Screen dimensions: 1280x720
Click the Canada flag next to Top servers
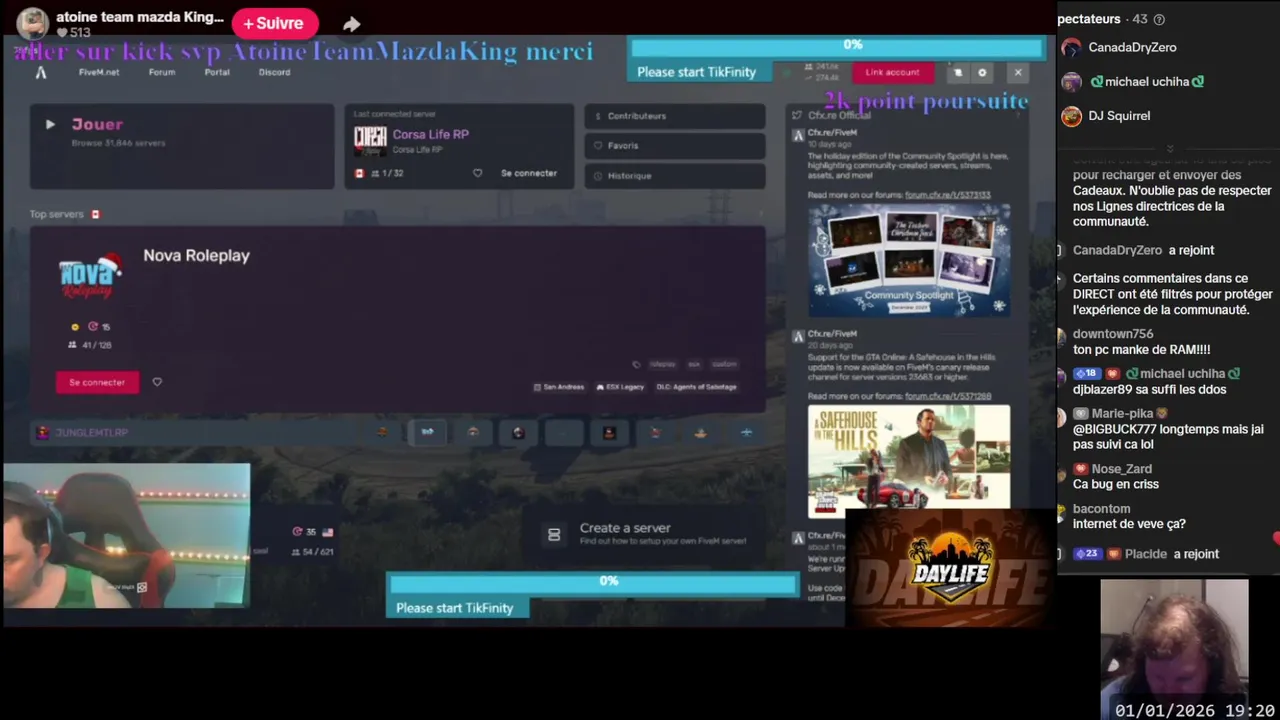coord(96,214)
